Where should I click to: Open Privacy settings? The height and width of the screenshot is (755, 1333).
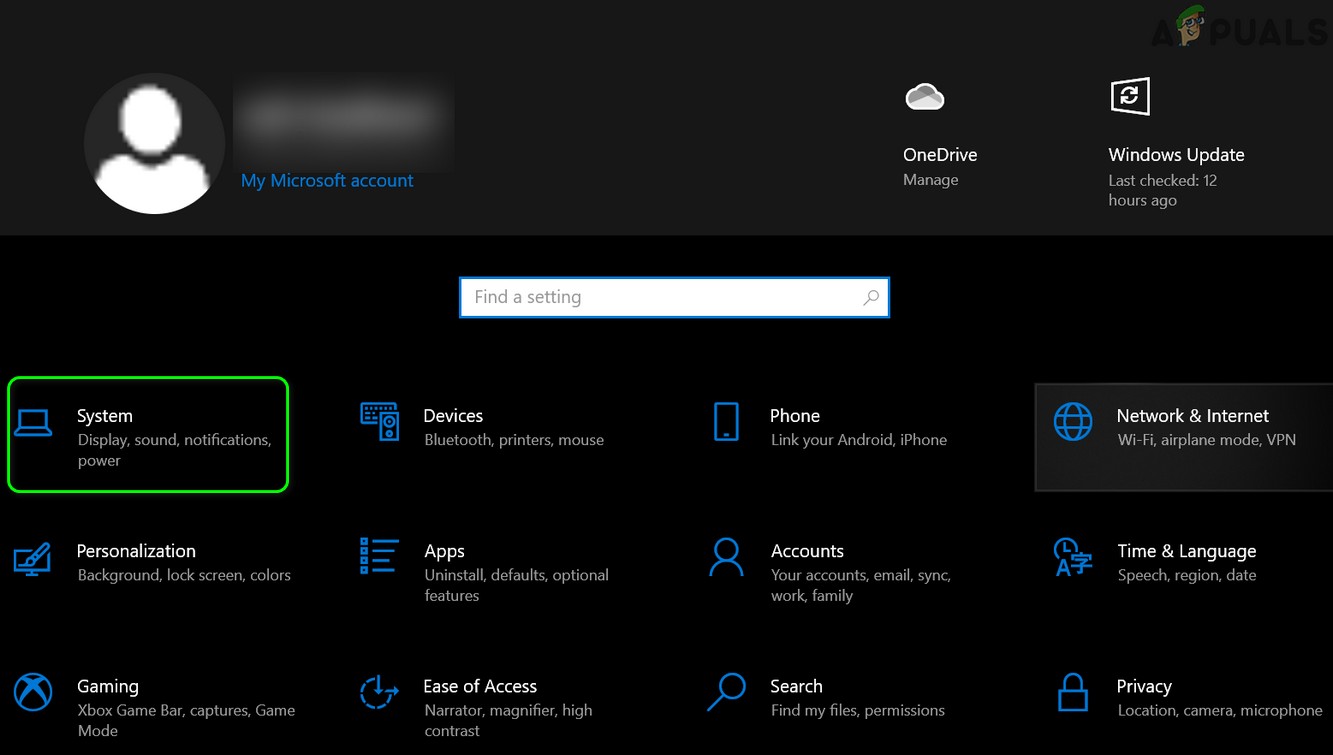coord(1180,697)
